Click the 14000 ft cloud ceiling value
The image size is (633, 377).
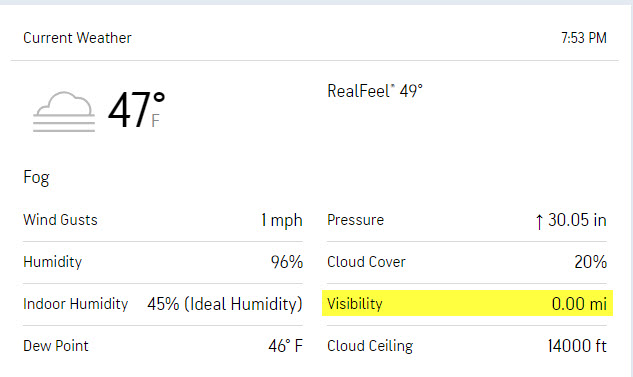pyautogui.click(x=577, y=346)
